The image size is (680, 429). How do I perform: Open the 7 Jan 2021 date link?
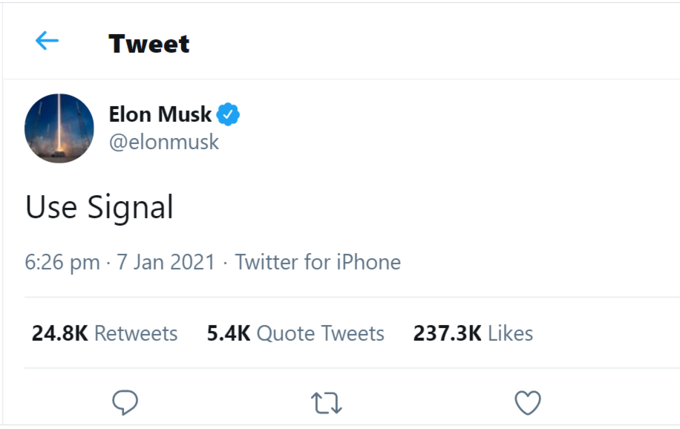[166, 262]
